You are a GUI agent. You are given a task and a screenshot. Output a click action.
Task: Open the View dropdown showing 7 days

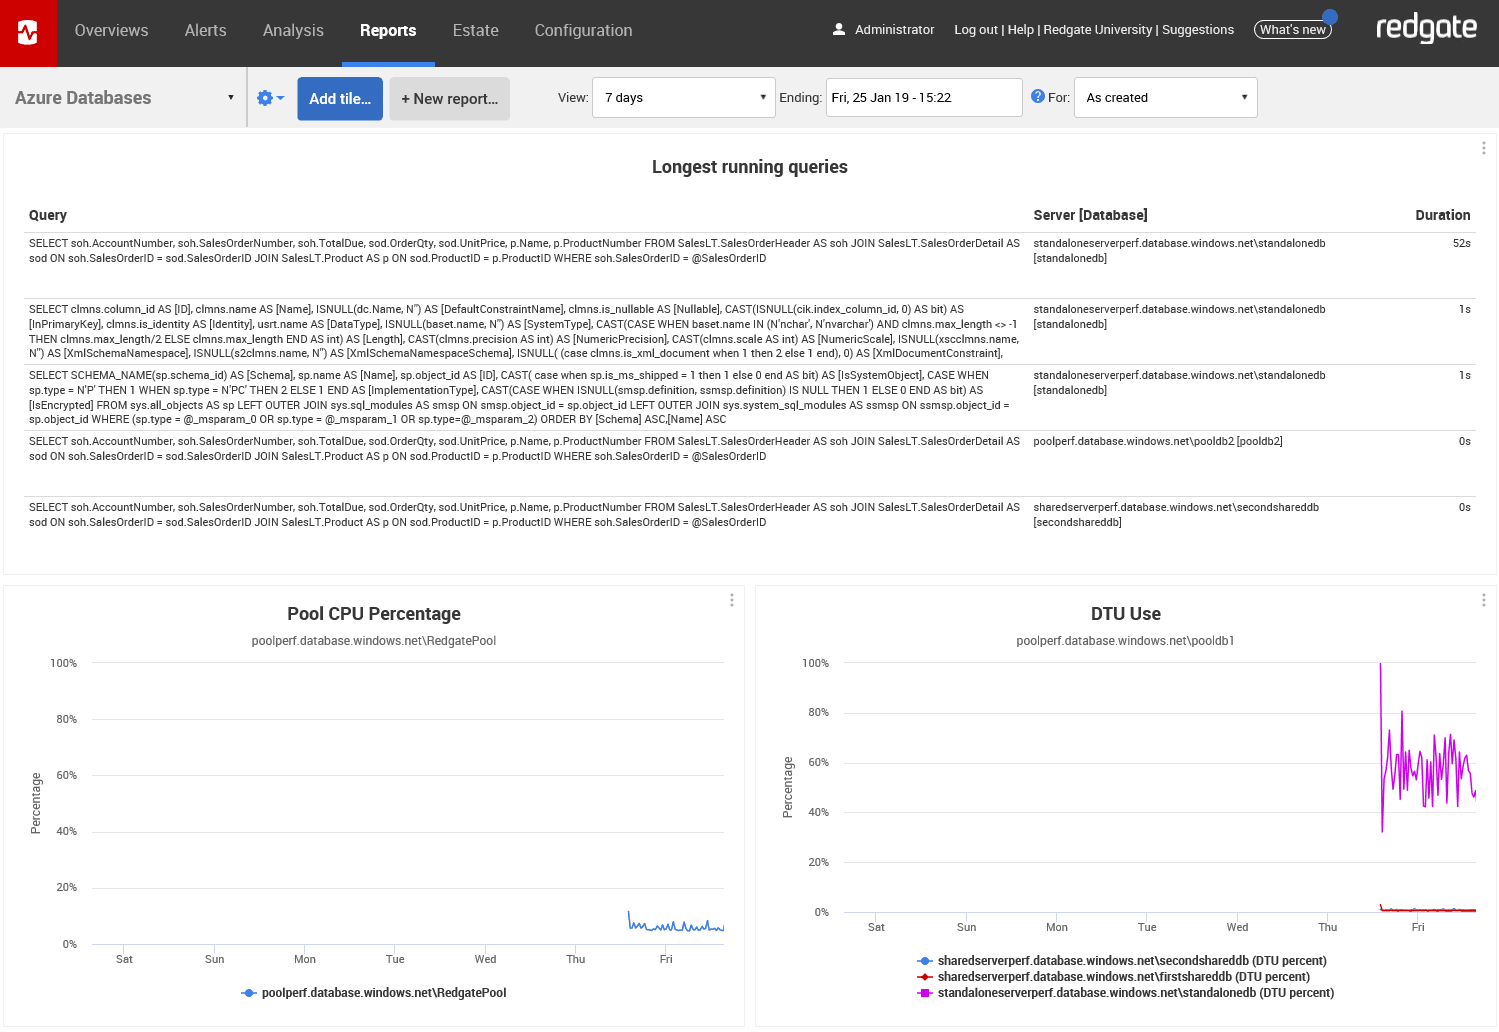click(x=683, y=97)
